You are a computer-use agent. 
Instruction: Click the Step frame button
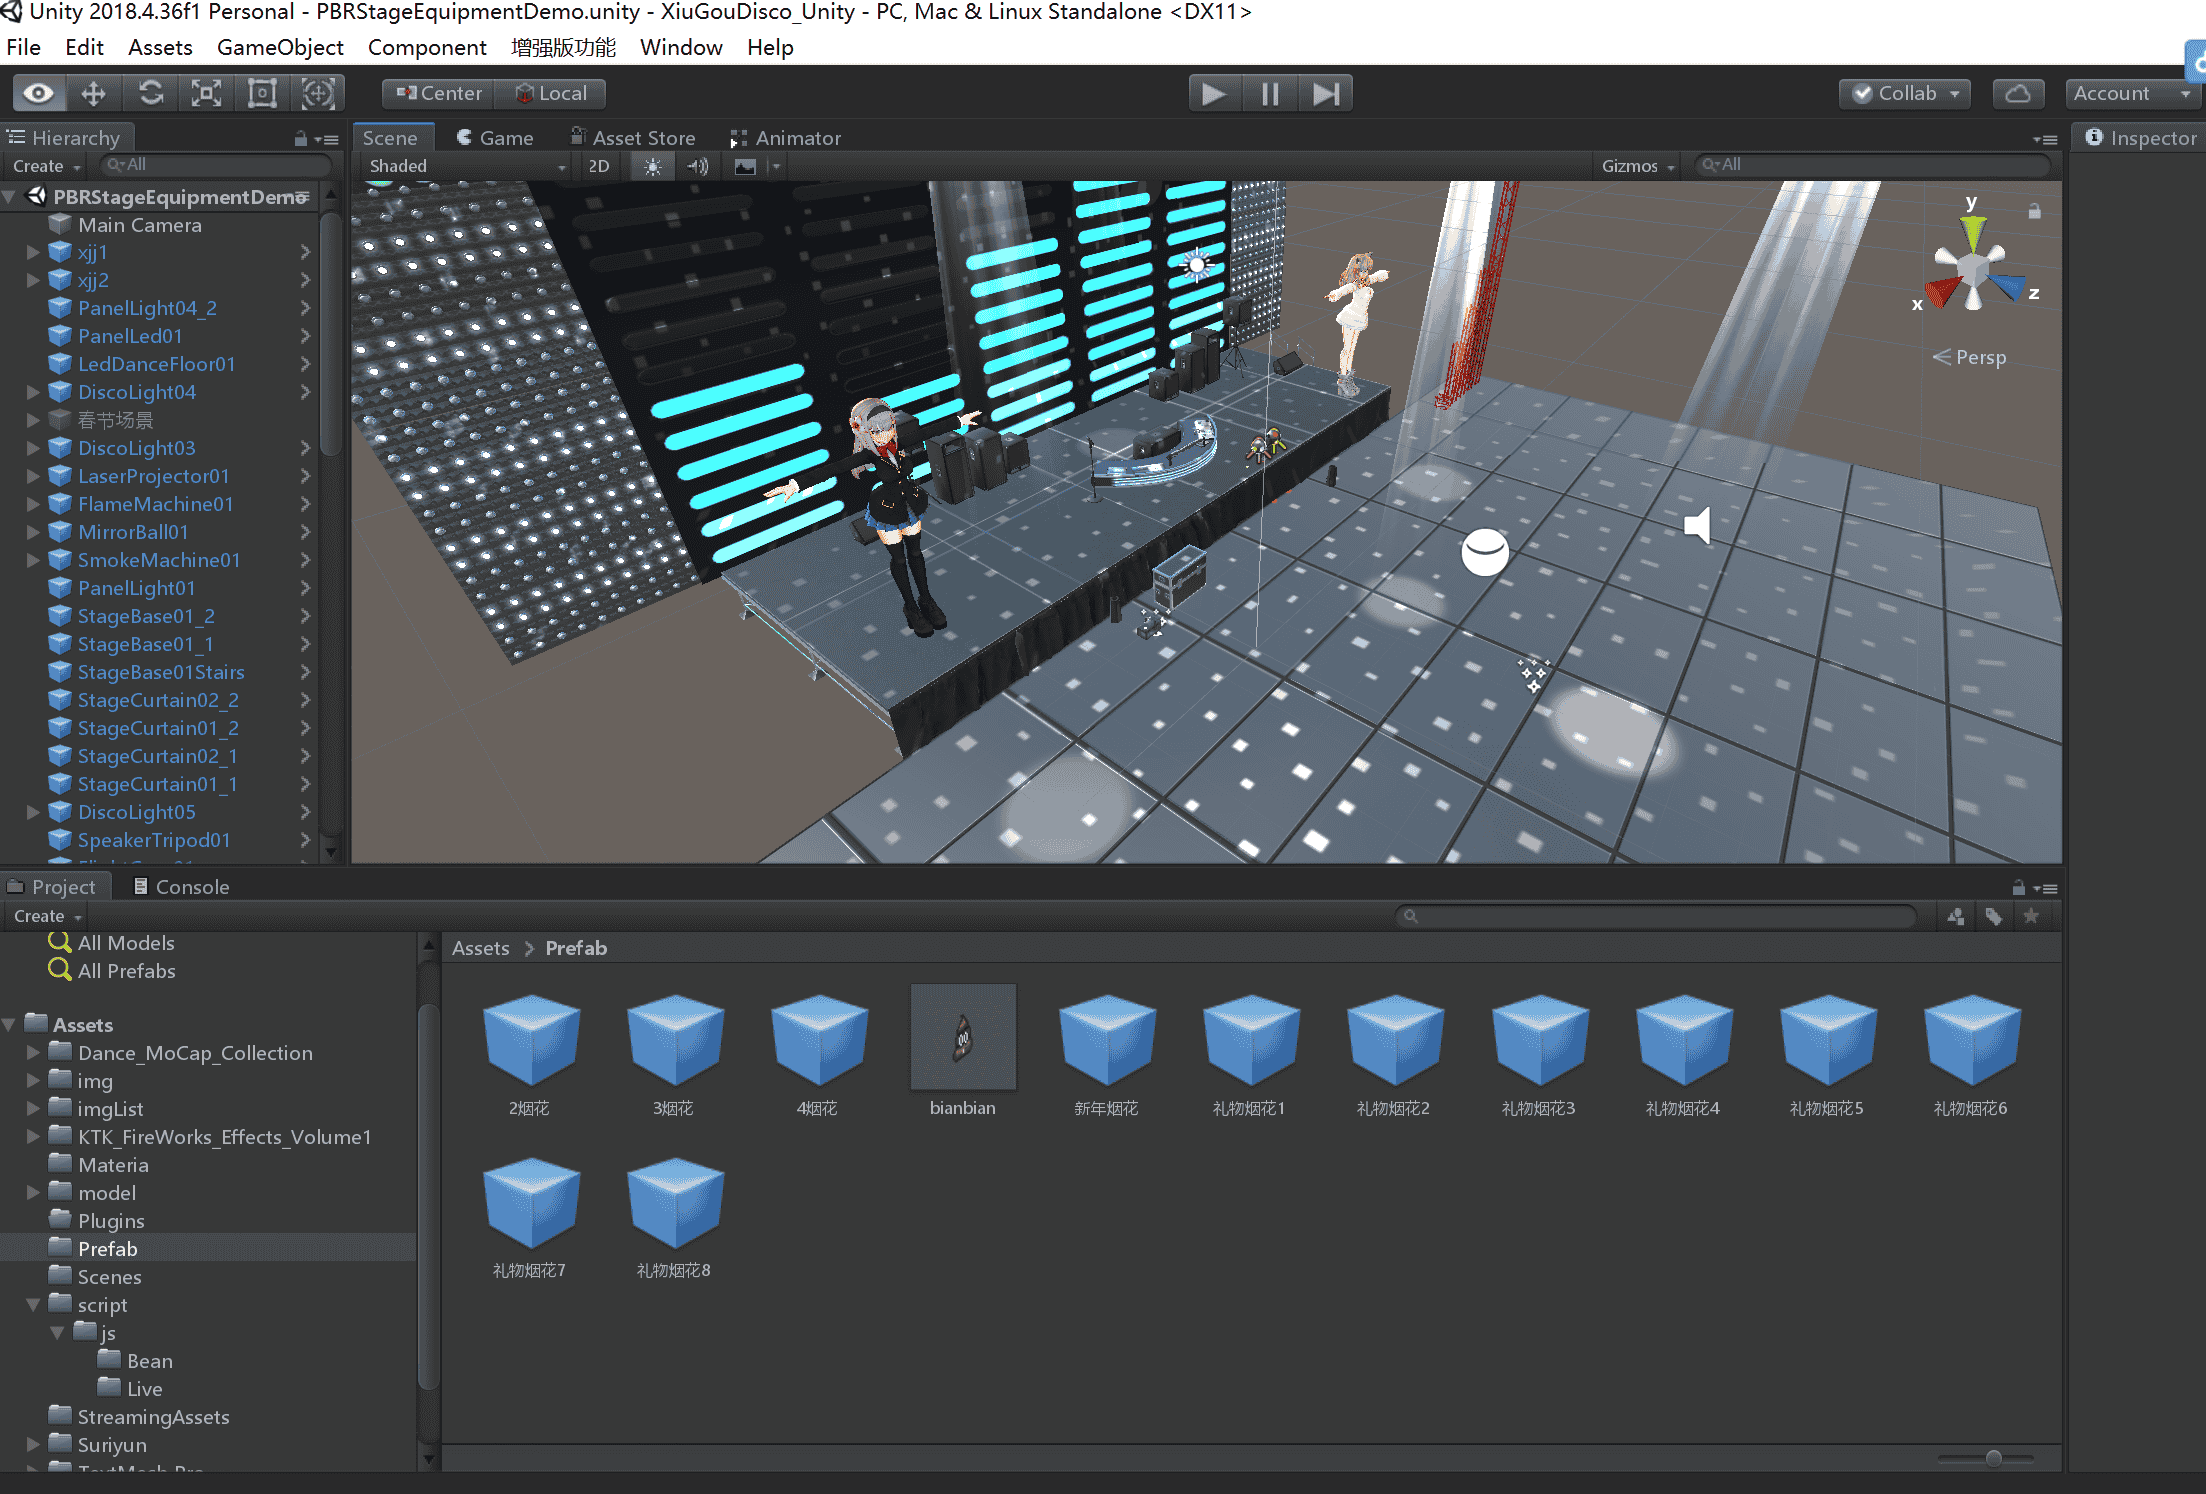point(1326,94)
